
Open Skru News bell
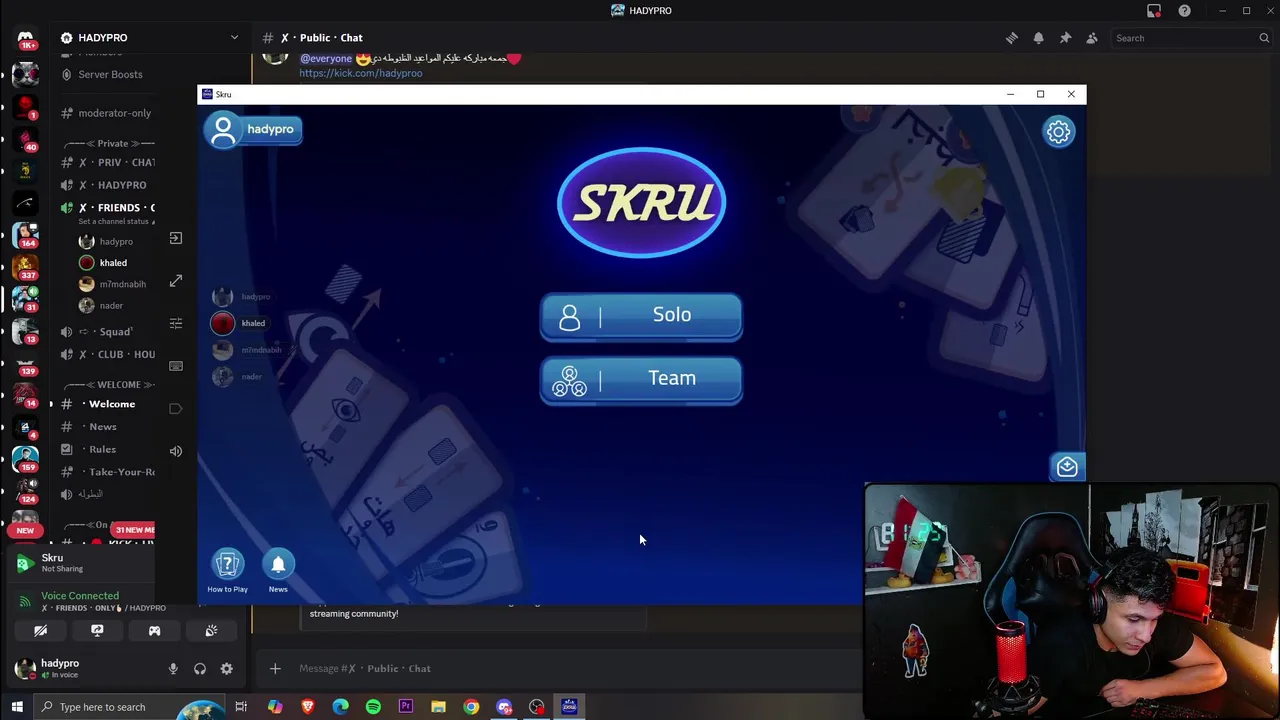pyautogui.click(x=278, y=571)
